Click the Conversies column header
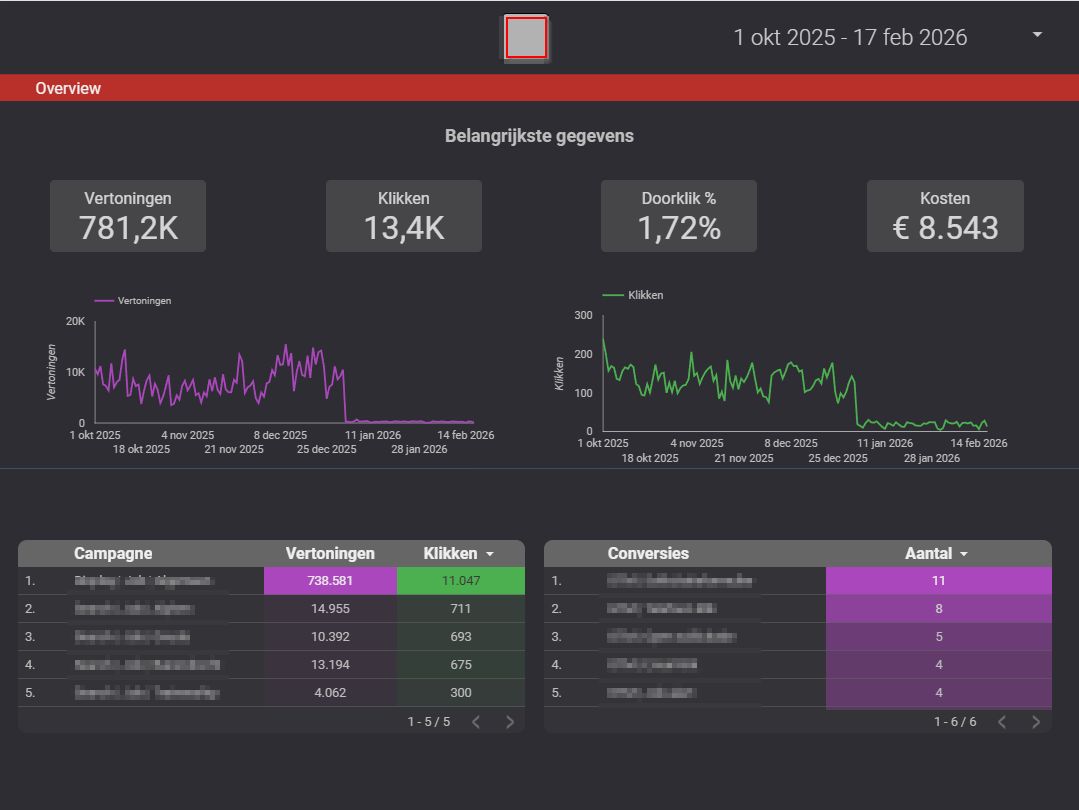Image resolution: width=1079 pixels, height=810 pixels. click(648, 553)
